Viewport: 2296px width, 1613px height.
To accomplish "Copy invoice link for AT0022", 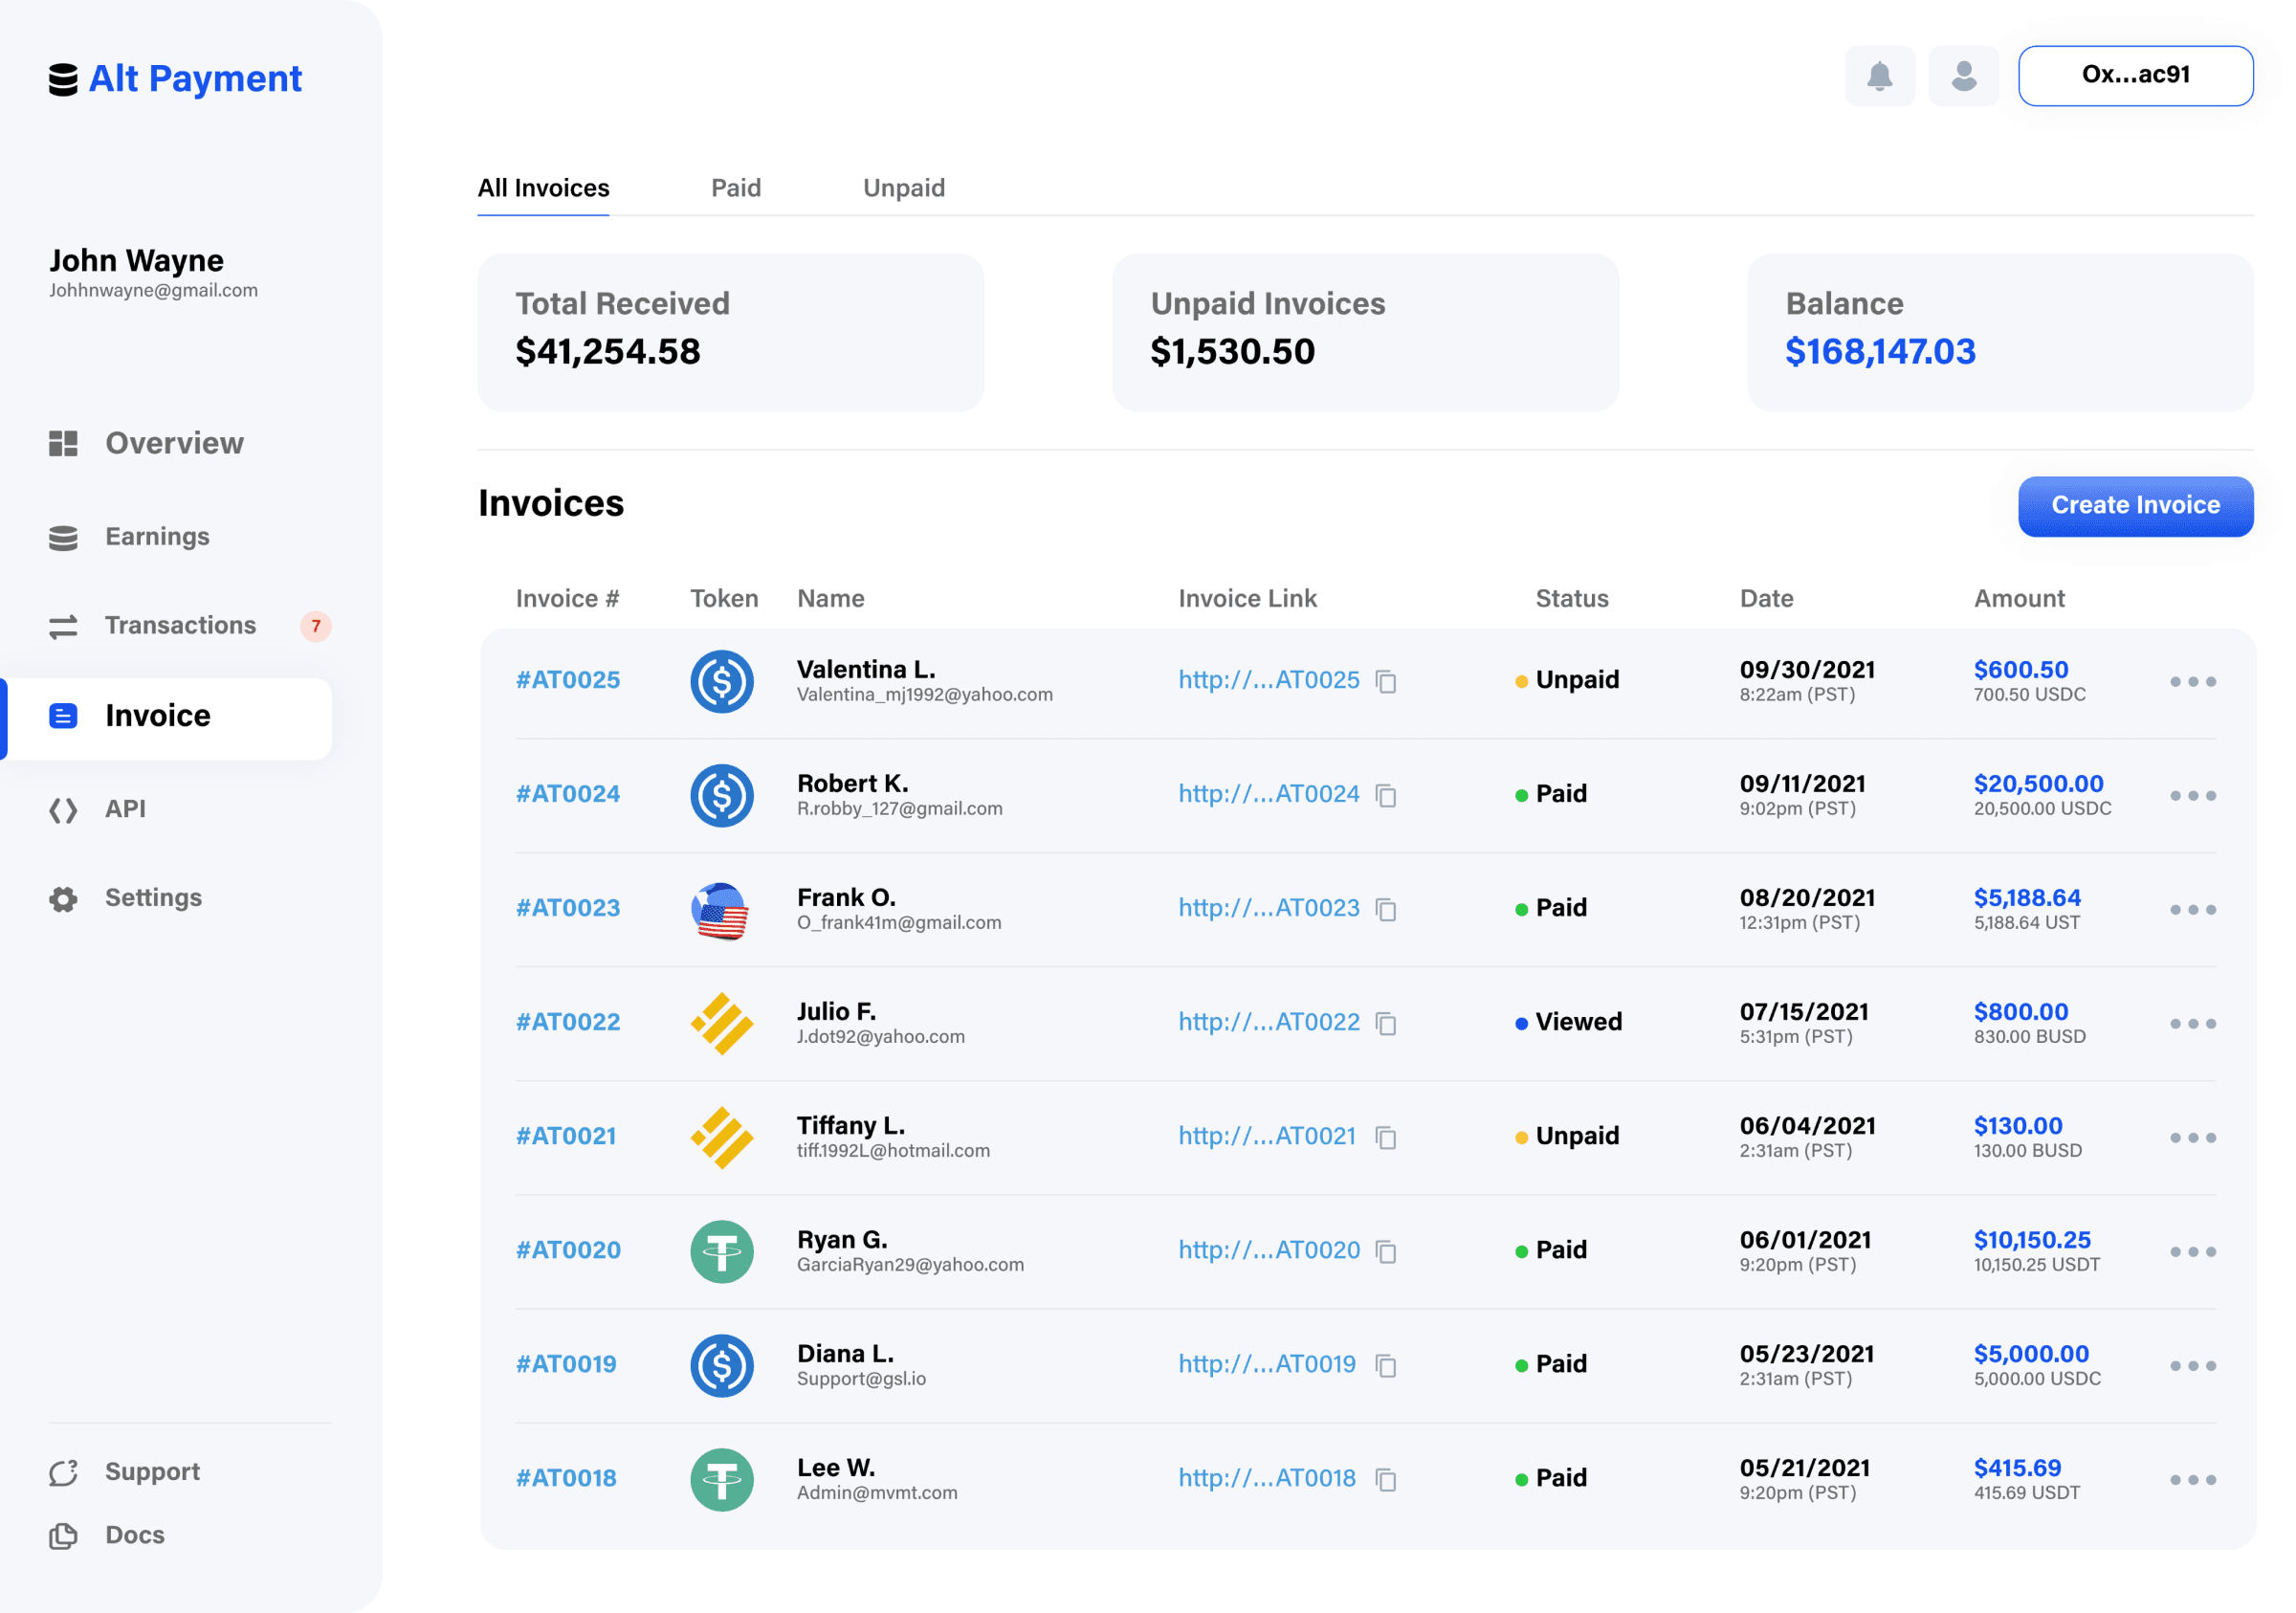I will [x=1386, y=1023].
